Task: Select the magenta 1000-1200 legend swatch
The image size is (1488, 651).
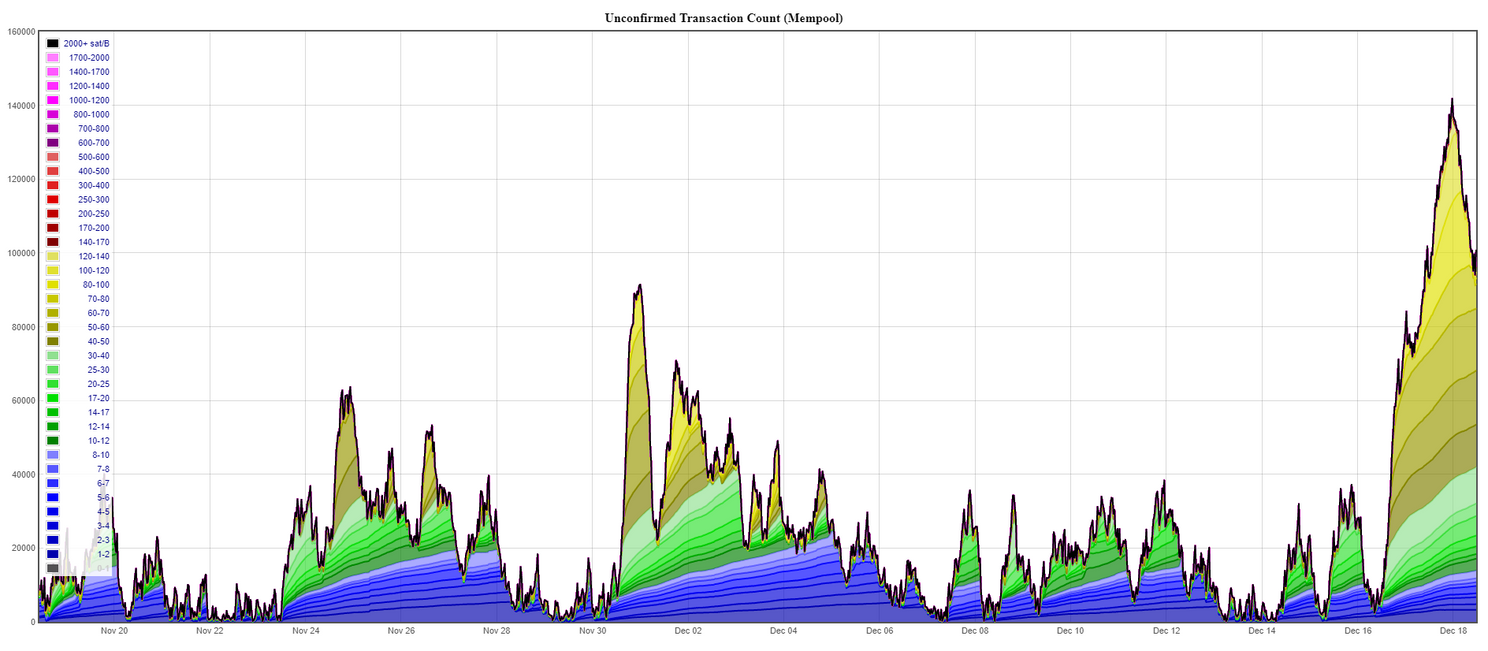Action: (53, 100)
